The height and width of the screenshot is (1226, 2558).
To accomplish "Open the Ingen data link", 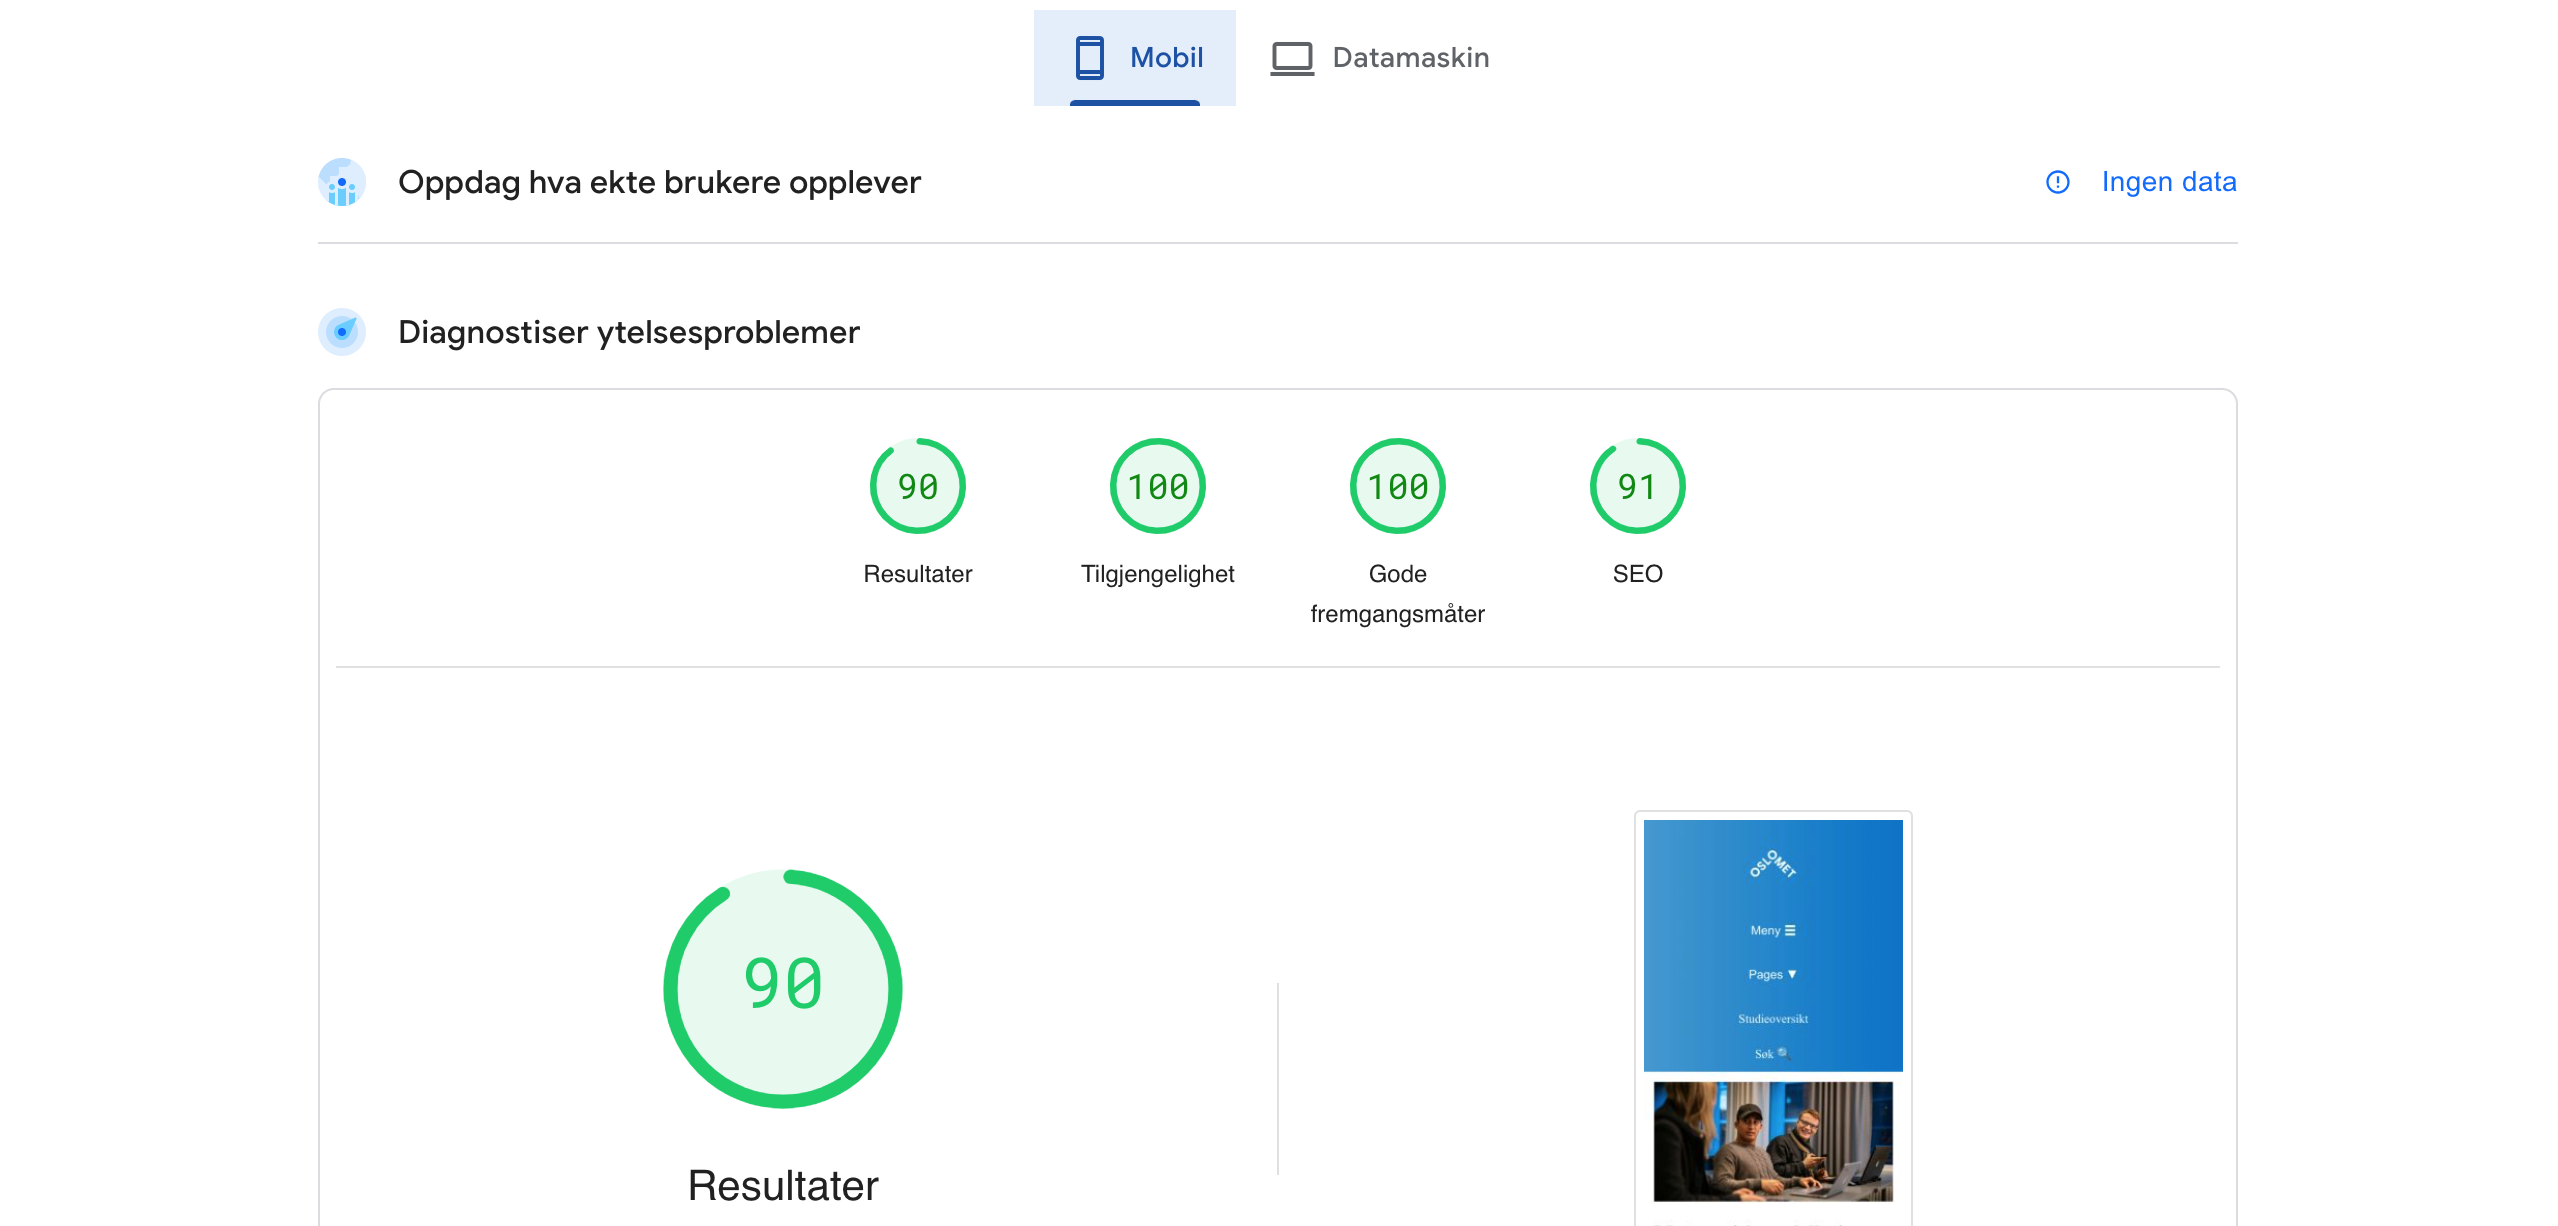I will pyautogui.click(x=2168, y=182).
